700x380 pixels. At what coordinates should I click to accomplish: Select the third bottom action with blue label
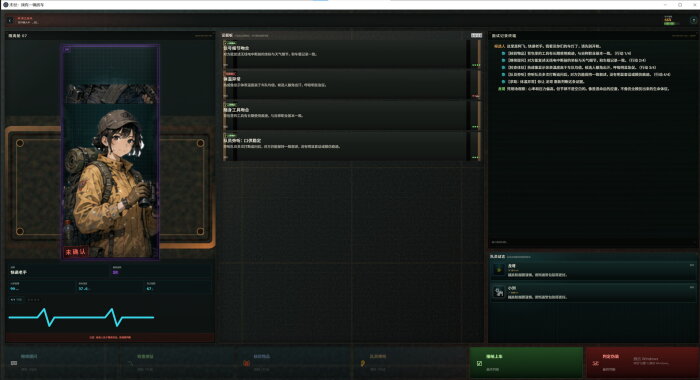tap(294, 363)
